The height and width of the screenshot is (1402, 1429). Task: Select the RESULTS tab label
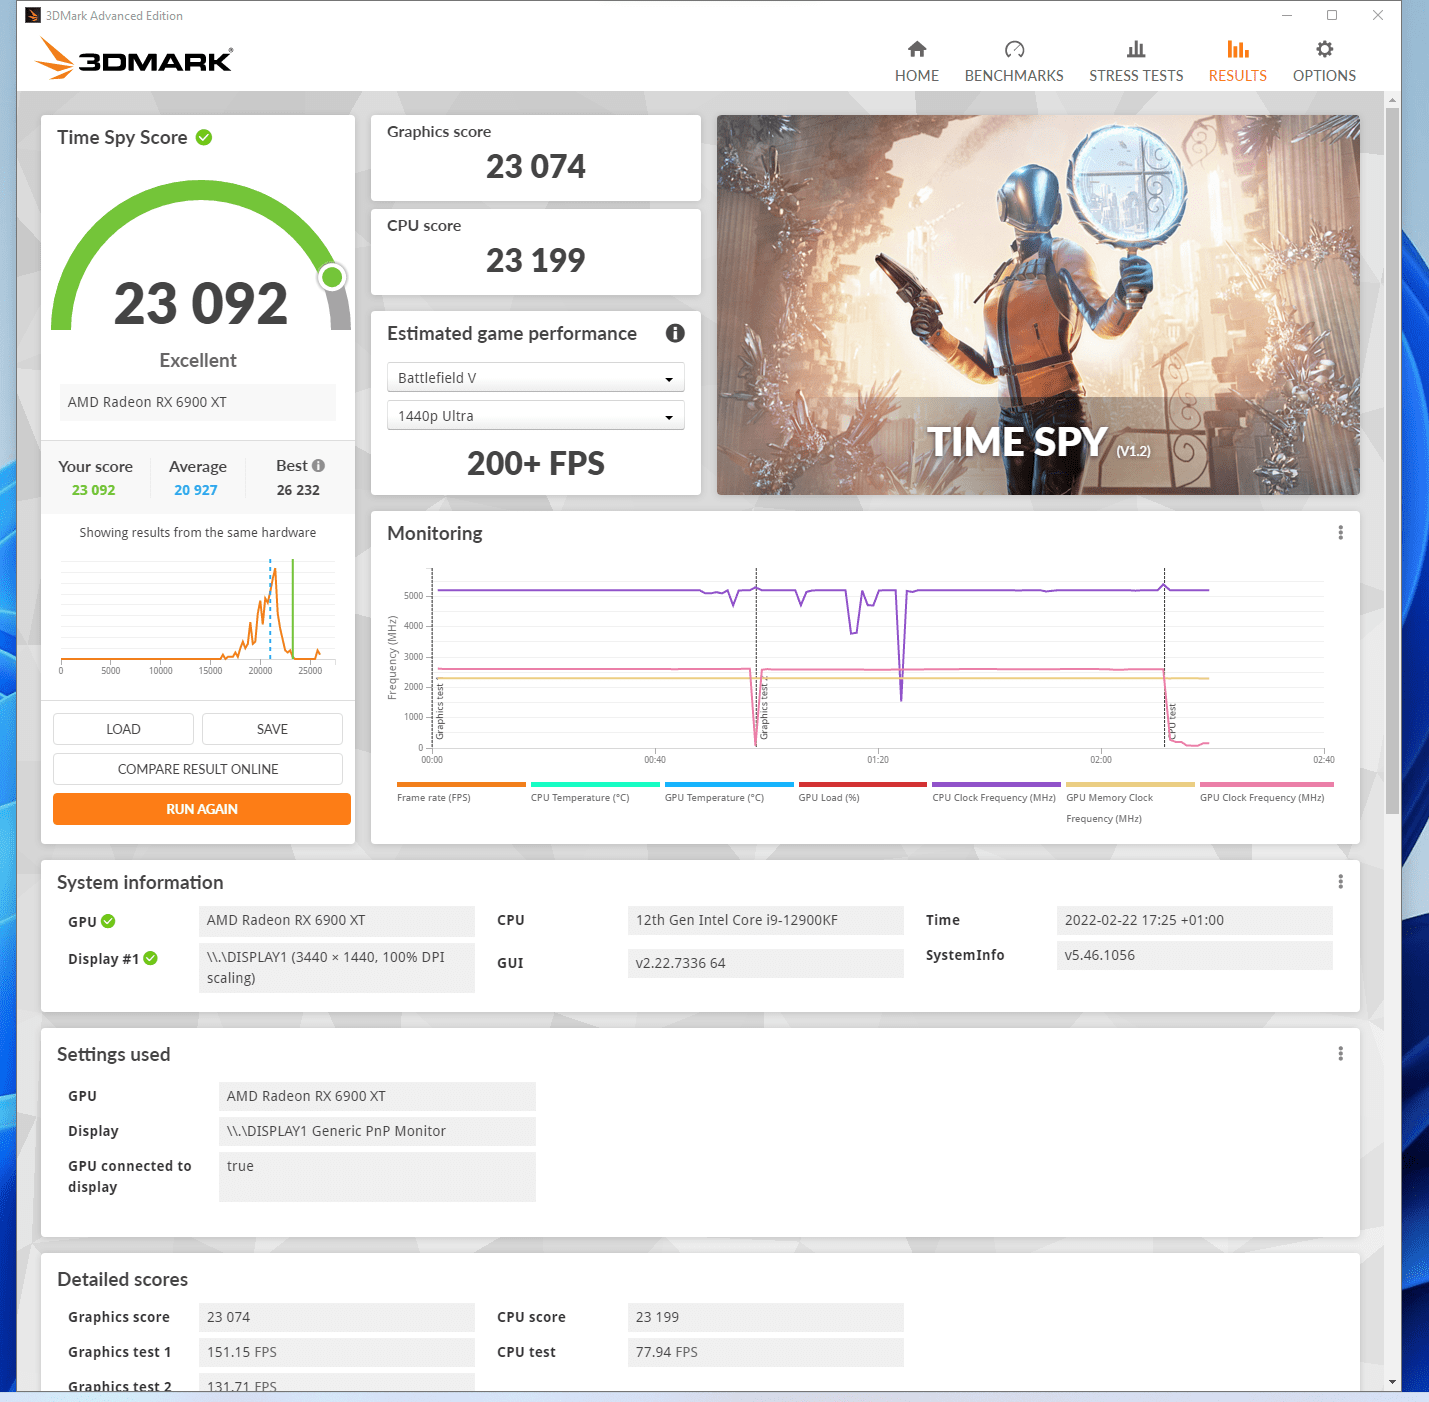[1238, 76]
